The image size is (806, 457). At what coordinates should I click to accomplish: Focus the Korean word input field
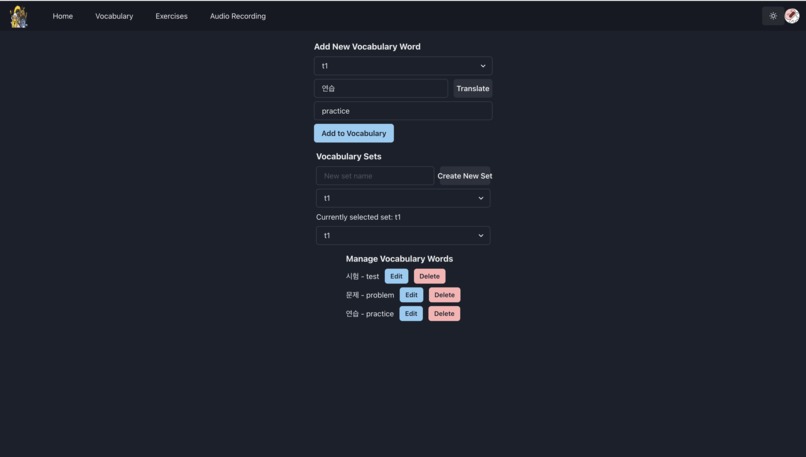click(x=381, y=88)
